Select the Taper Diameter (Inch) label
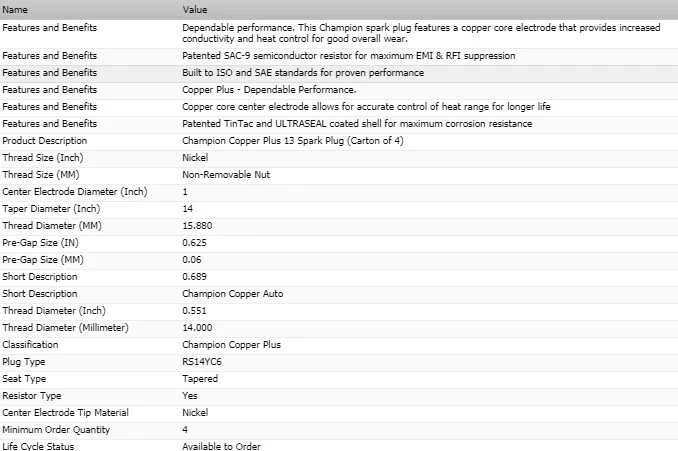 click(51, 208)
